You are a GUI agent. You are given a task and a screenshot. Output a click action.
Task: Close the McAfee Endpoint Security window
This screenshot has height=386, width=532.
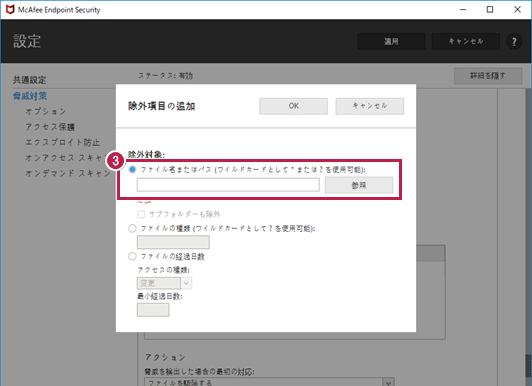click(517, 9)
